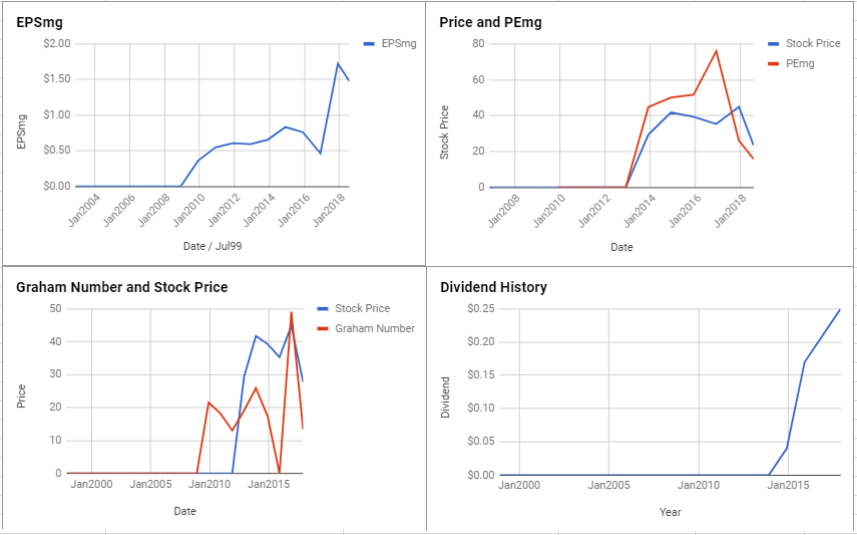The width and height of the screenshot is (857, 535).
Task: Click the 30 label on Graham Number axis
Action: [x=56, y=375]
